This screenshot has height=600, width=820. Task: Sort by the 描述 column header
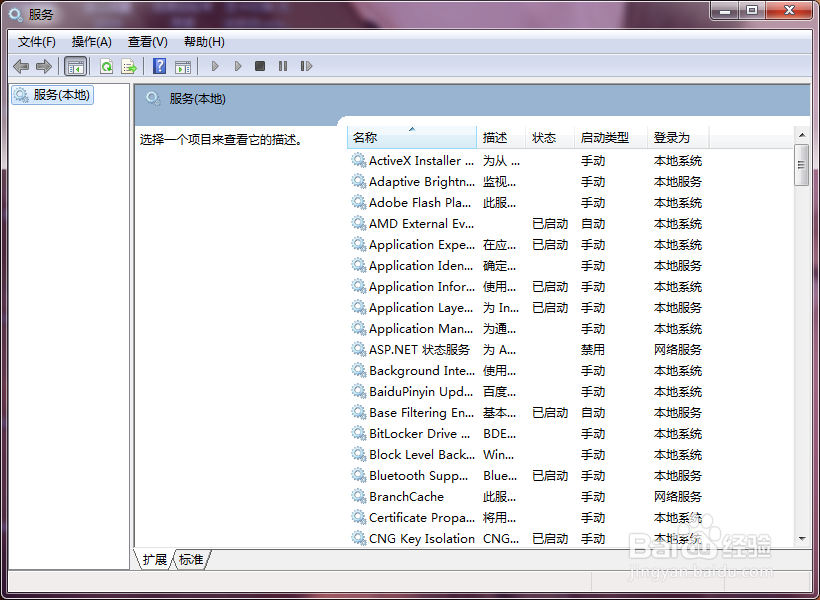click(x=500, y=138)
